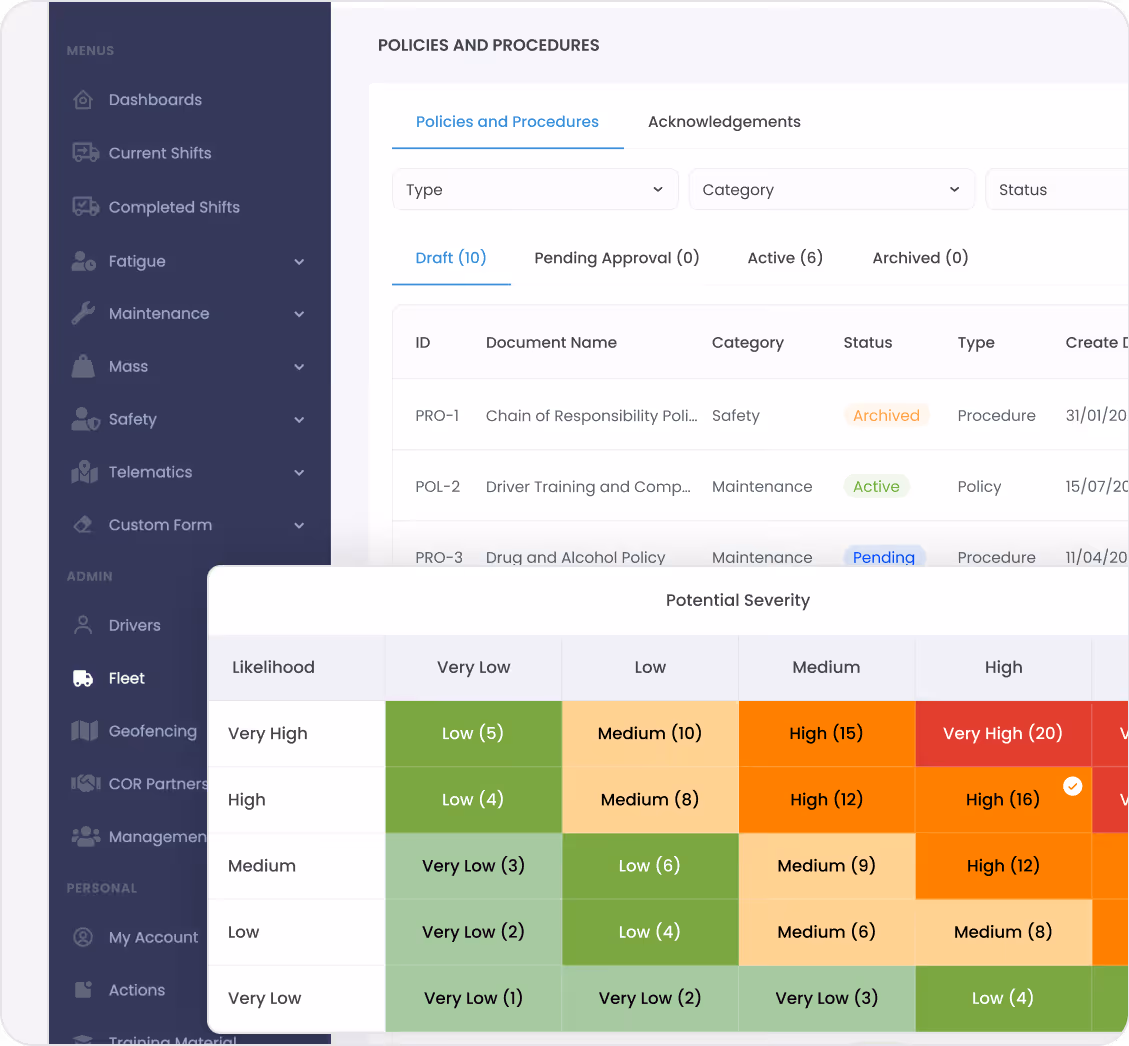Image resolution: width=1129 pixels, height=1046 pixels.
Task: Open the Type filter dropdown
Action: click(535, 189)
